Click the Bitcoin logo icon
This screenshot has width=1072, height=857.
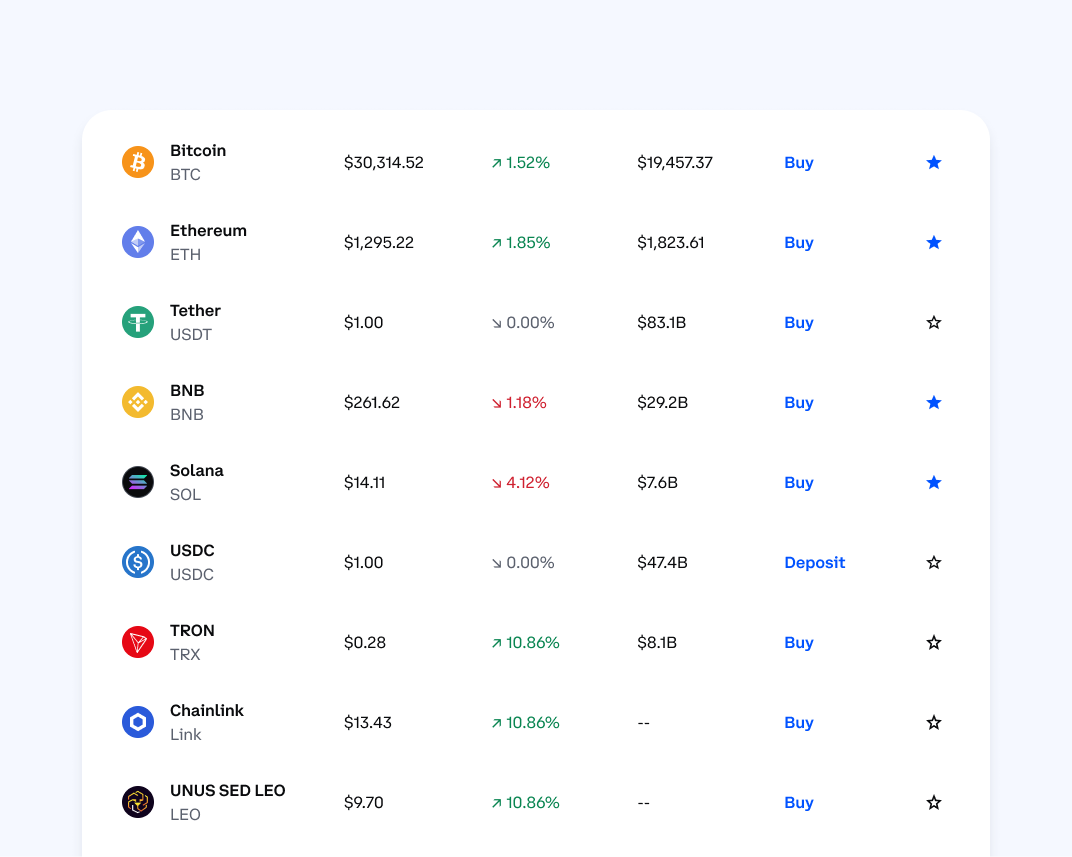[138, 162]
